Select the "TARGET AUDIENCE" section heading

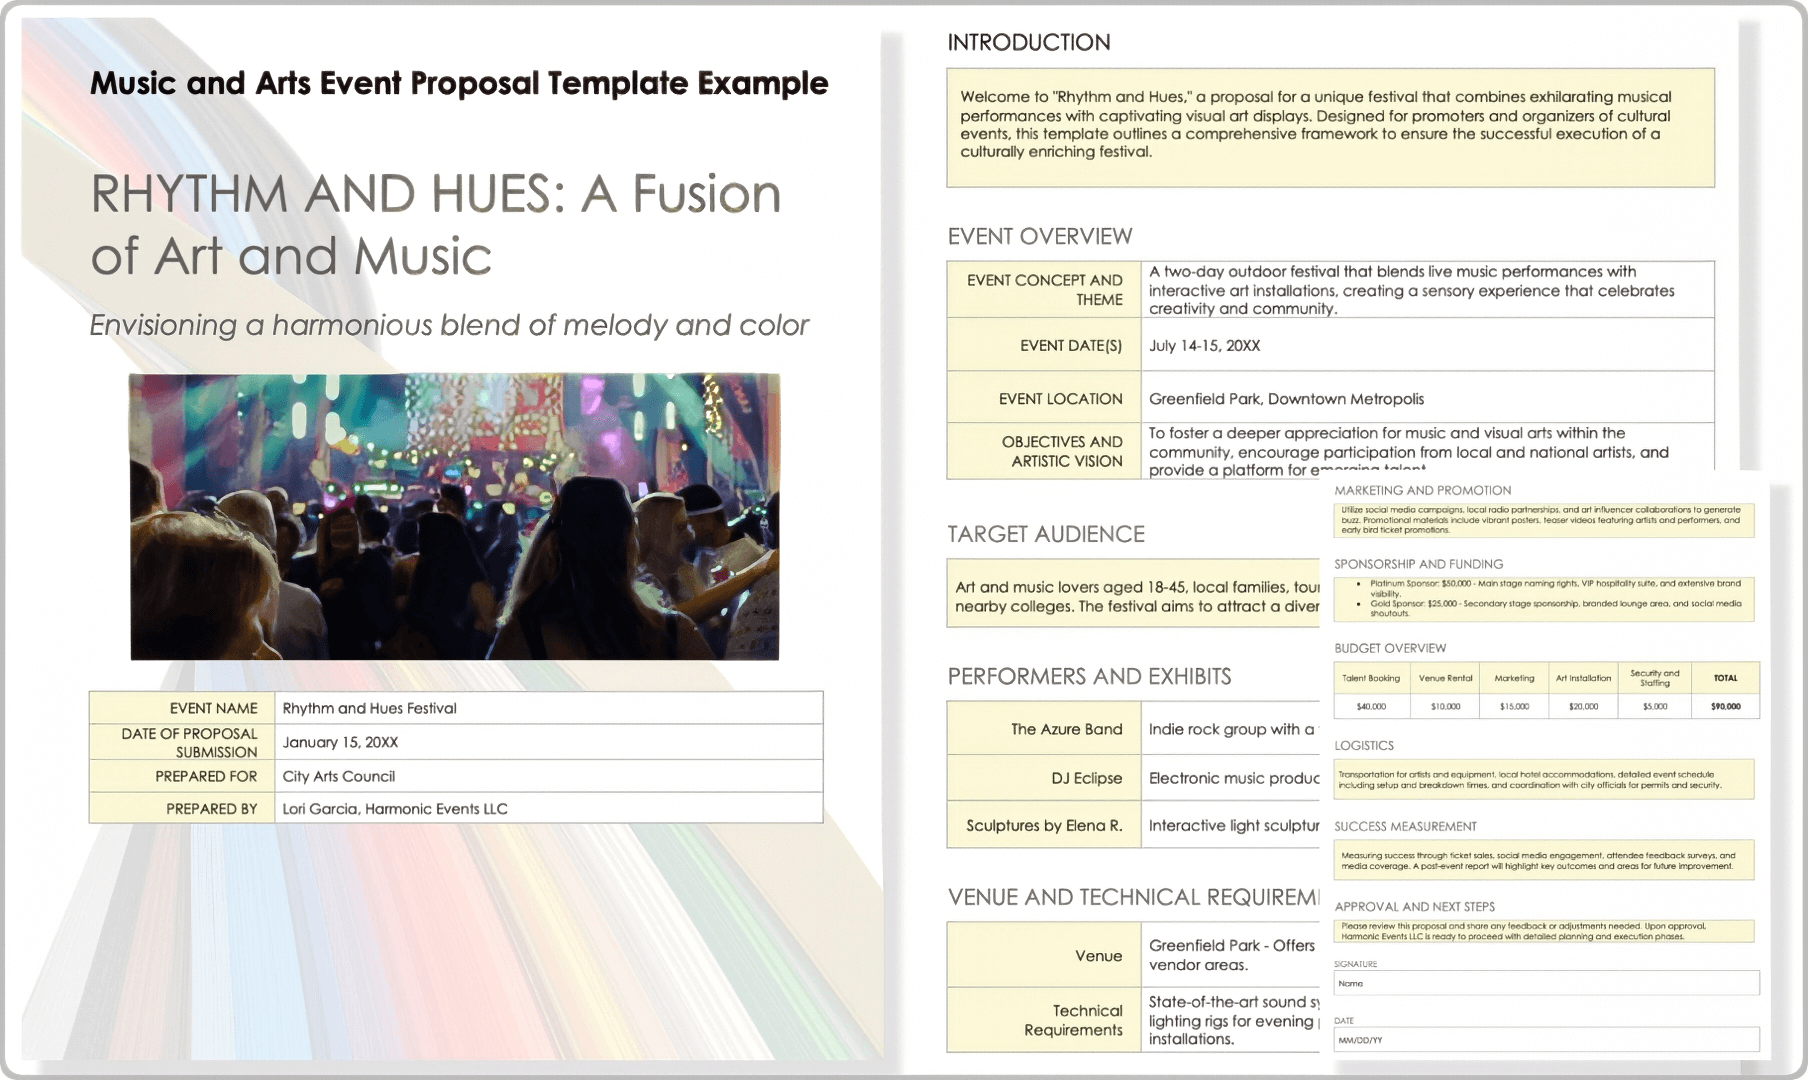pyautogui.click(x=1046, y=534)
